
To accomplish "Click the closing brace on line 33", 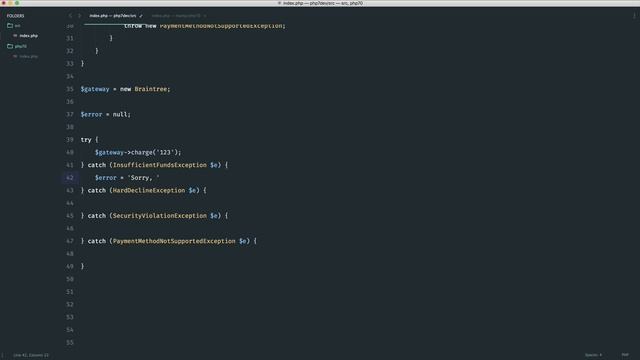I will (x=82, y=64).
